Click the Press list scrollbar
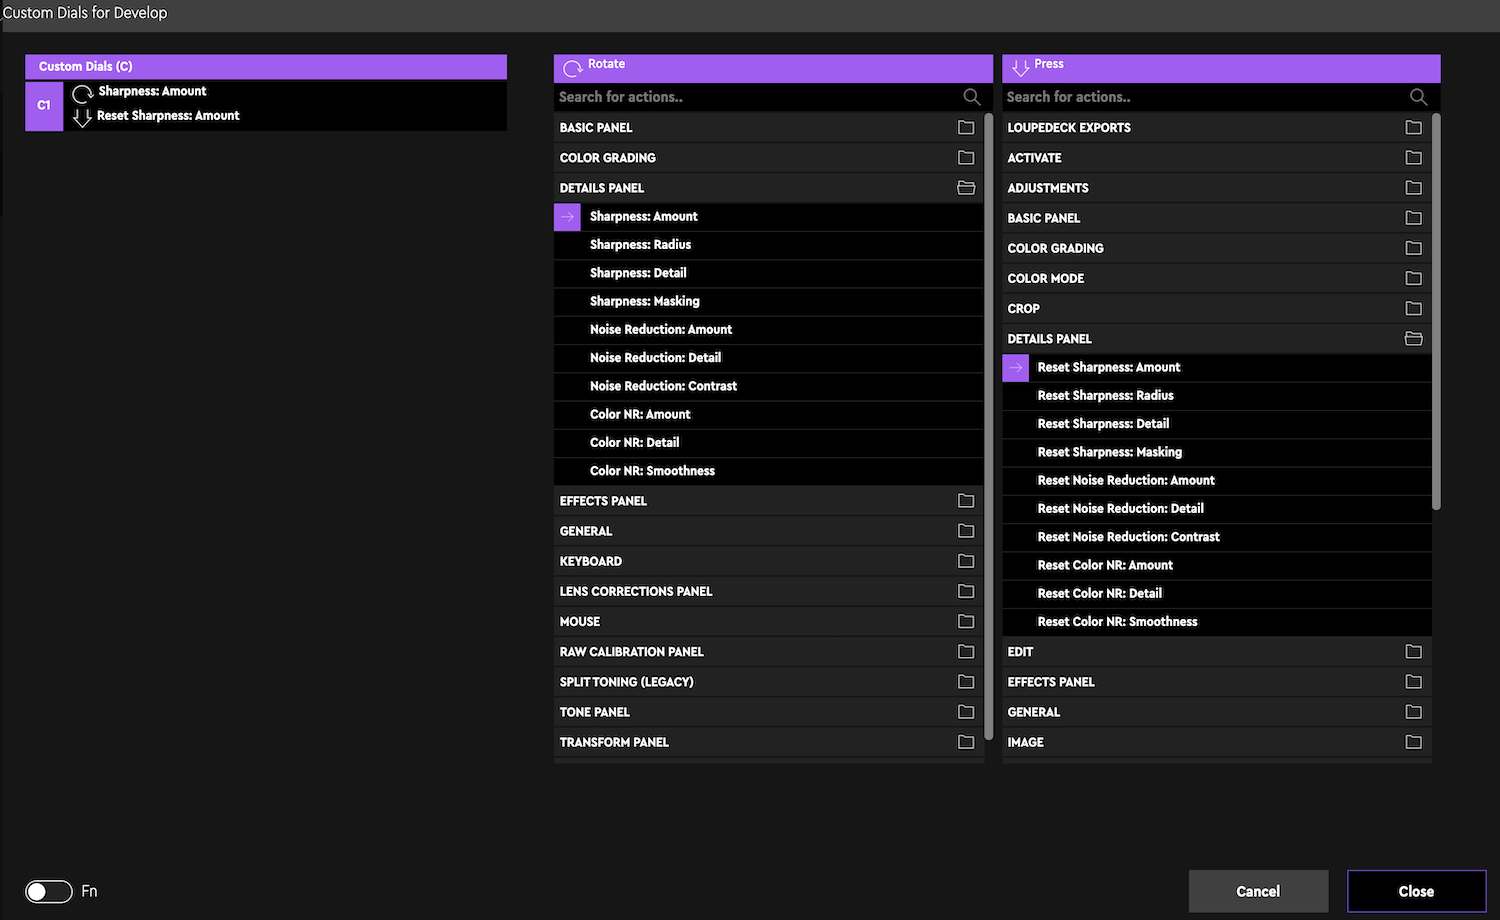Viewport: 1500px width, 920px height. (1437, 311)
